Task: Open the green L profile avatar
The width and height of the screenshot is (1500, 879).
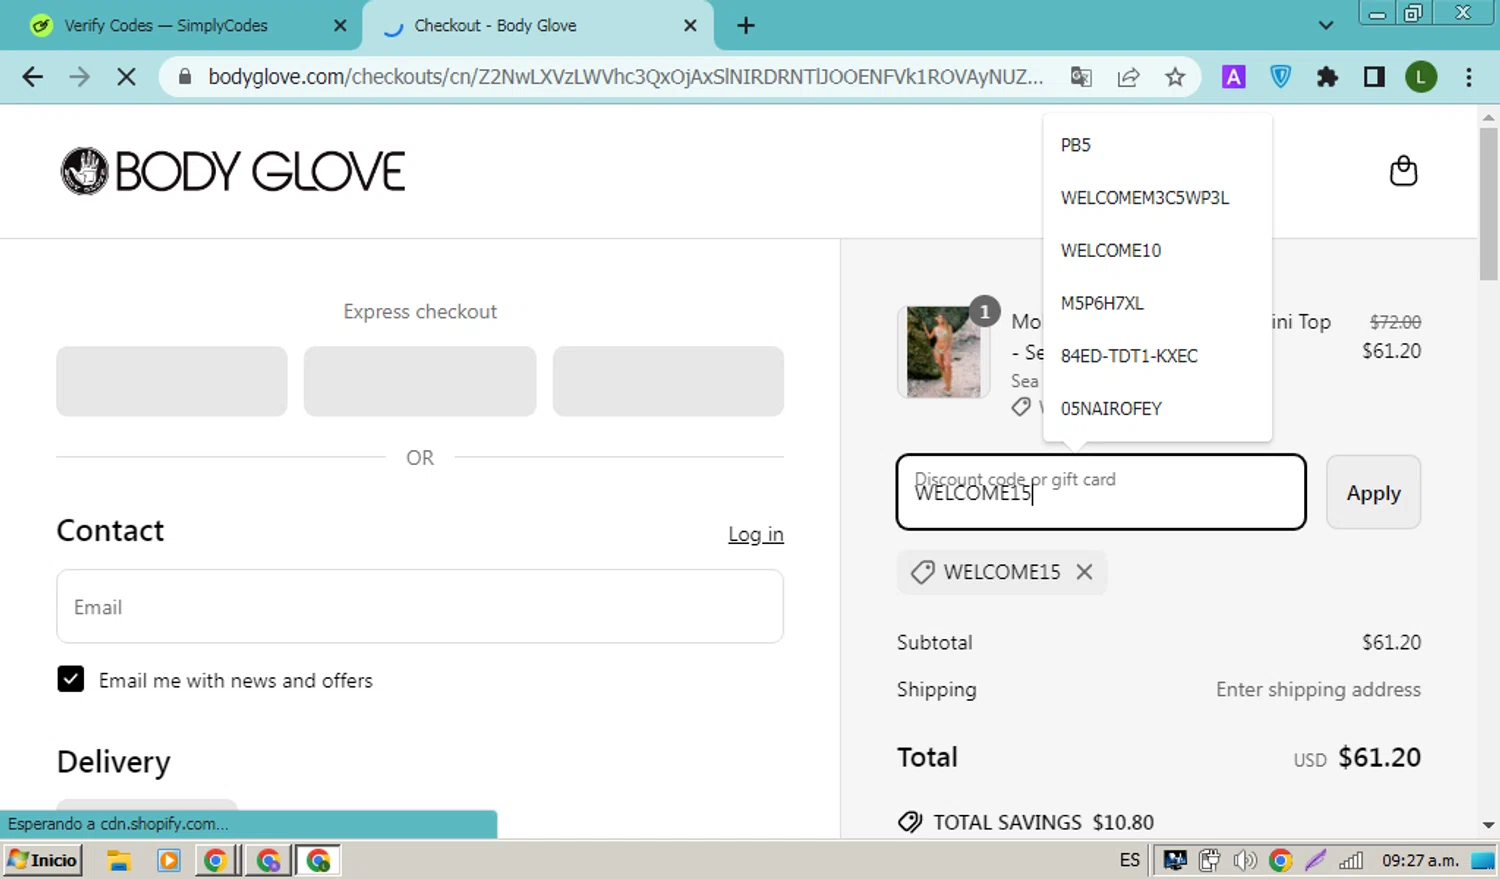Action: [1421, 77]
